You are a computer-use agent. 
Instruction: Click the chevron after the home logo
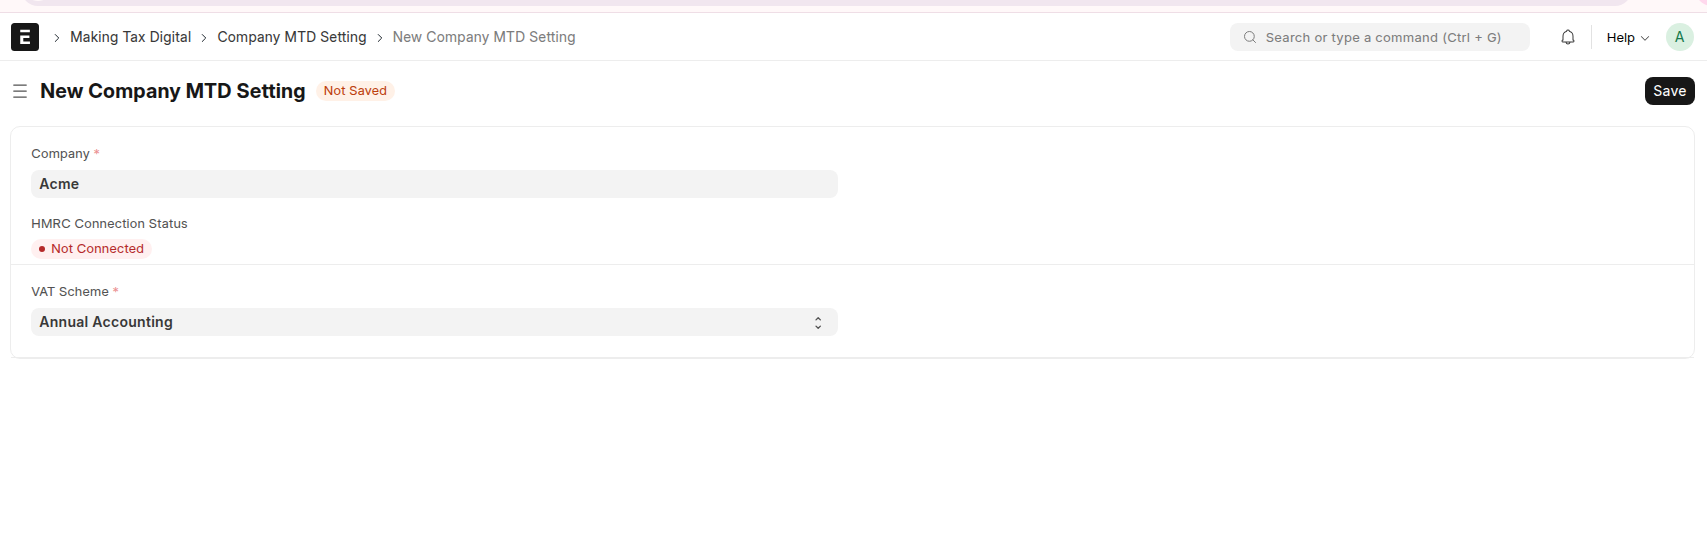57,38
